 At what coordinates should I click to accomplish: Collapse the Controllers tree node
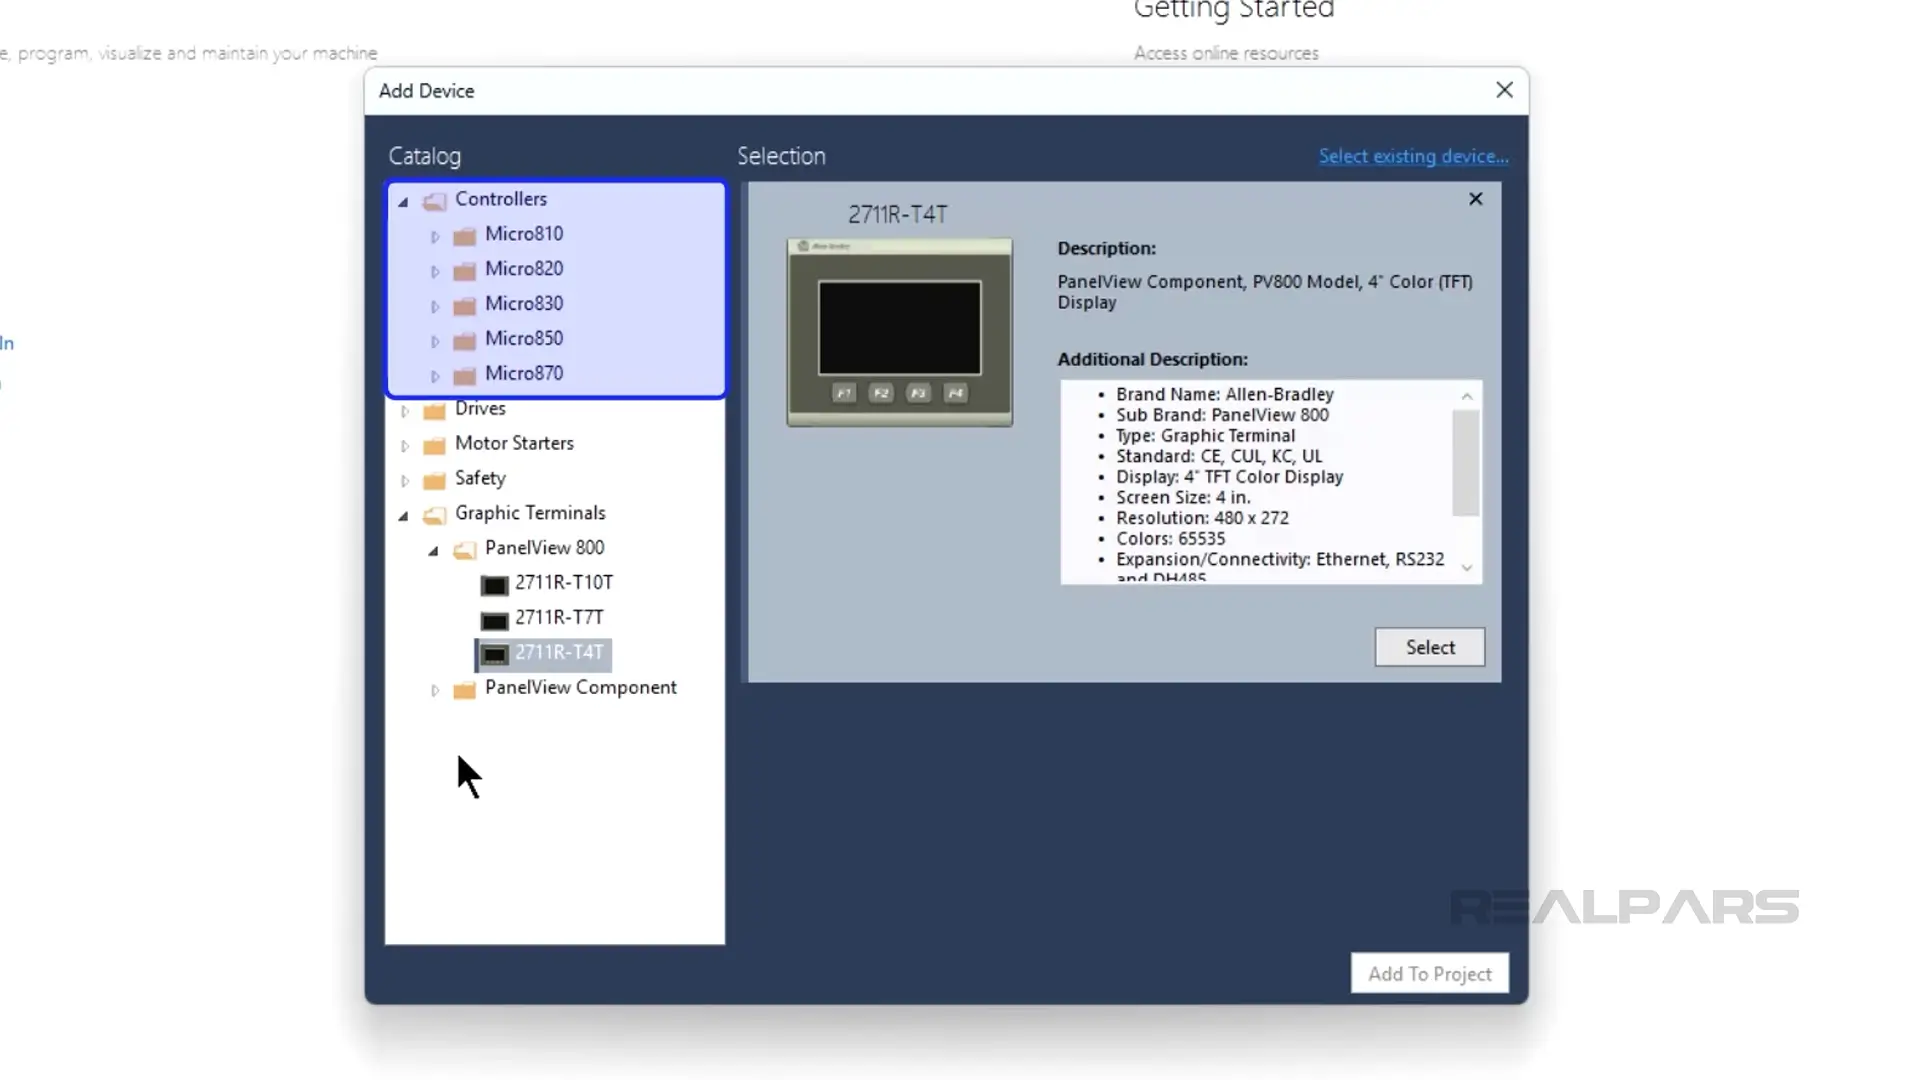404,202
